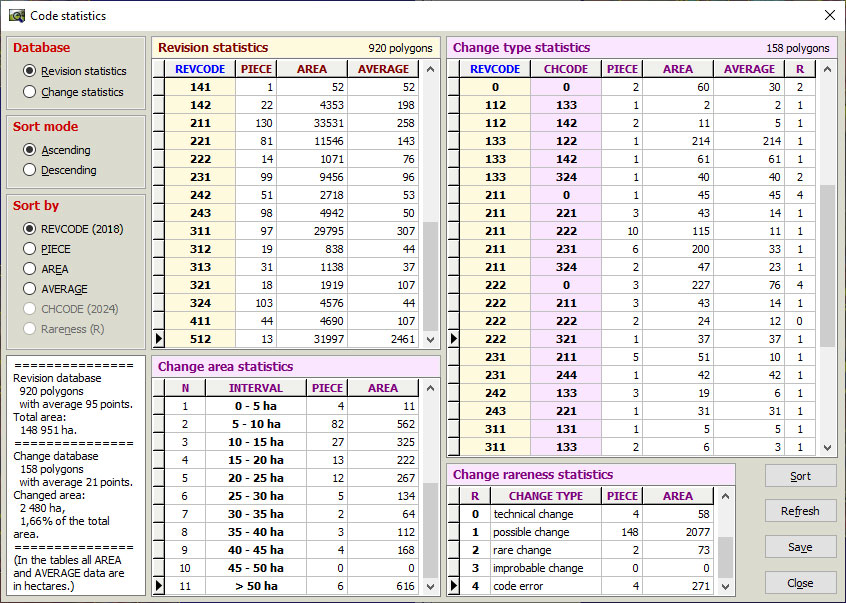Click CHANGE TYPE header in rareness table

tap(545, 495)
